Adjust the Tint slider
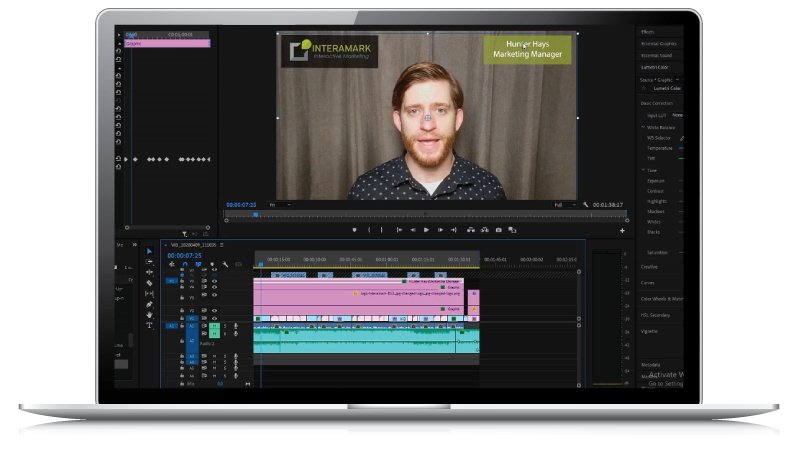 point(681,159)
